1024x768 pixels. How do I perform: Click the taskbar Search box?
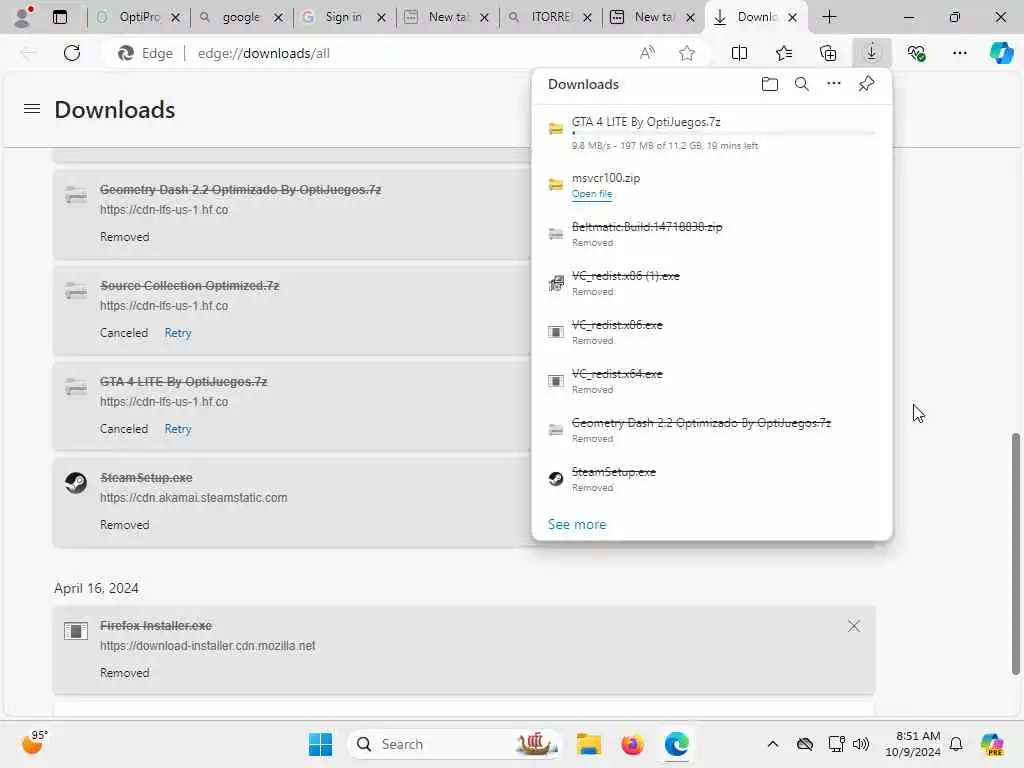click(x=455, y=744)
